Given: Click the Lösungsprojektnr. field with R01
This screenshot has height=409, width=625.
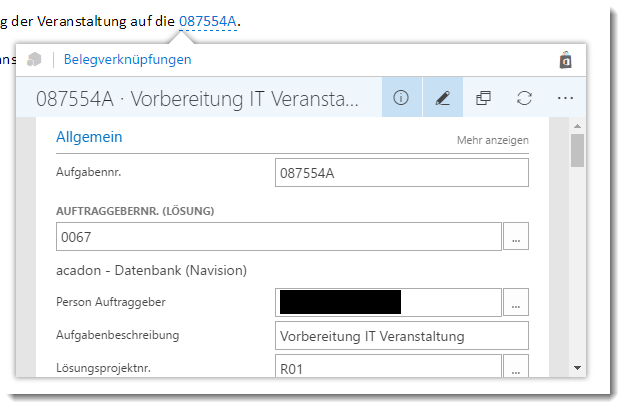Looking at the screenshot, I should coord(388,367).
